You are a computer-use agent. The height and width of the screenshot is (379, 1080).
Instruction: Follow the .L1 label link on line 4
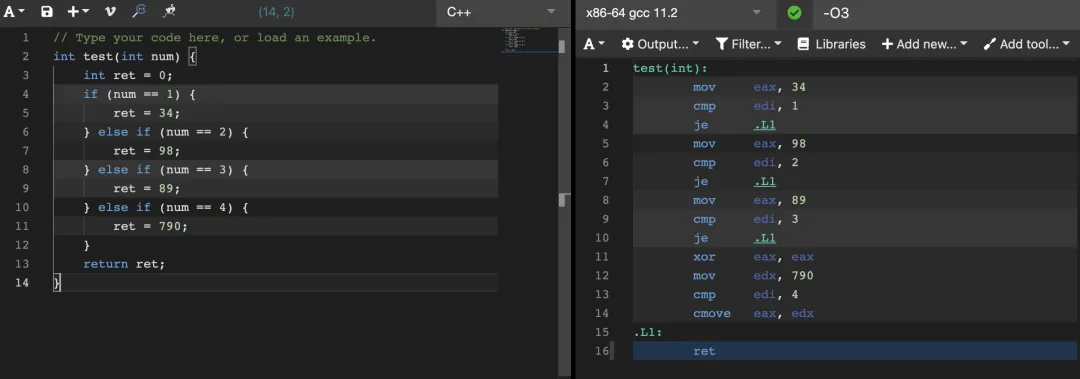tap(765, 125)
